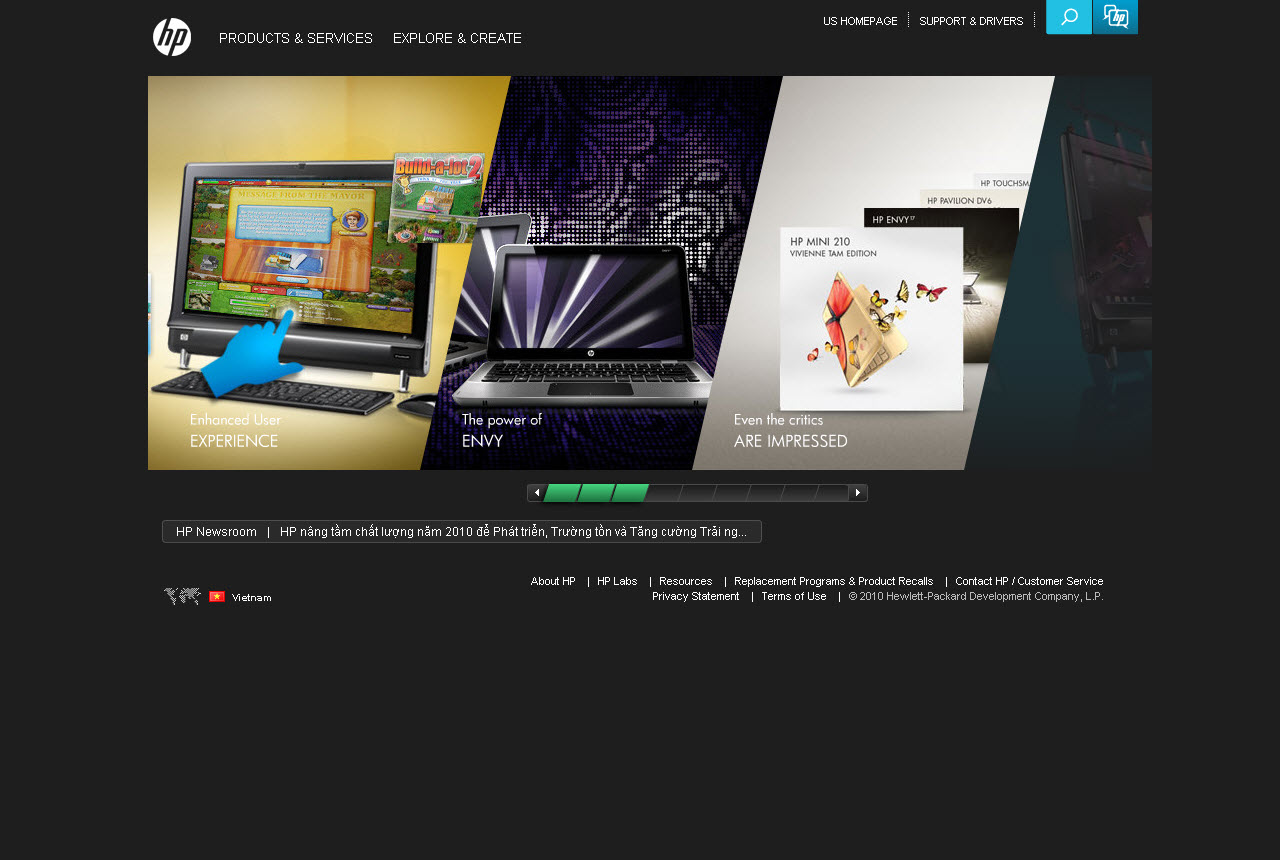This screenshot has height=860, width=1280.
Task: Open Support & Drivers link
Action: [x=971, y=21]
